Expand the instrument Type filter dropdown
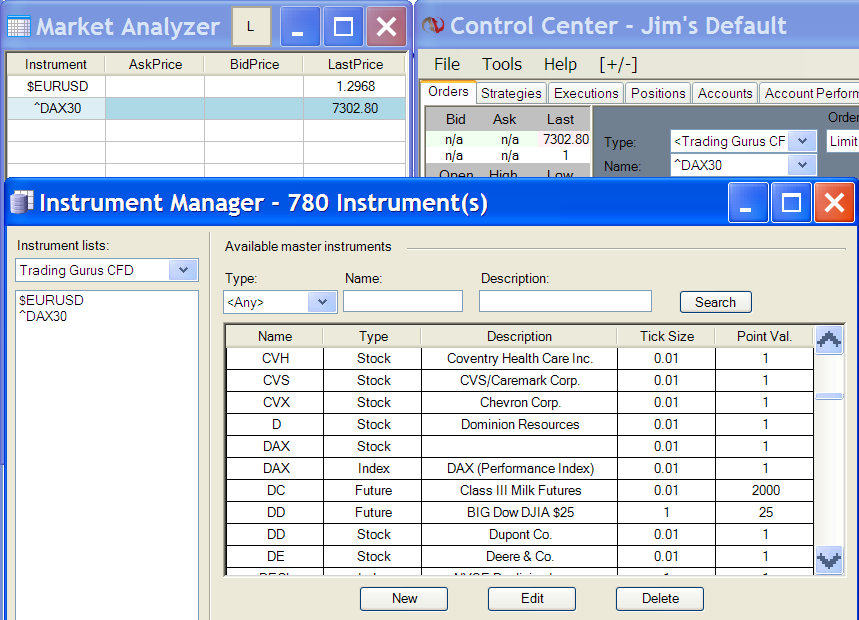The height and width of the screenshot is (620, 859). click(x=322, y=302)
